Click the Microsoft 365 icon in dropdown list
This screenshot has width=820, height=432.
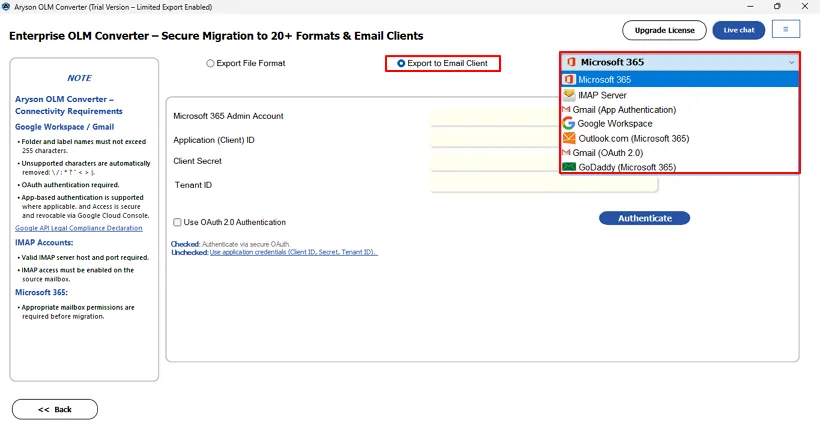tap(569, 80)
